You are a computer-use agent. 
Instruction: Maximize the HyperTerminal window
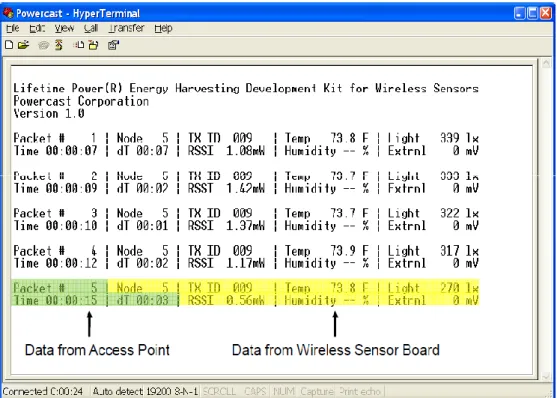click(532, 14)
